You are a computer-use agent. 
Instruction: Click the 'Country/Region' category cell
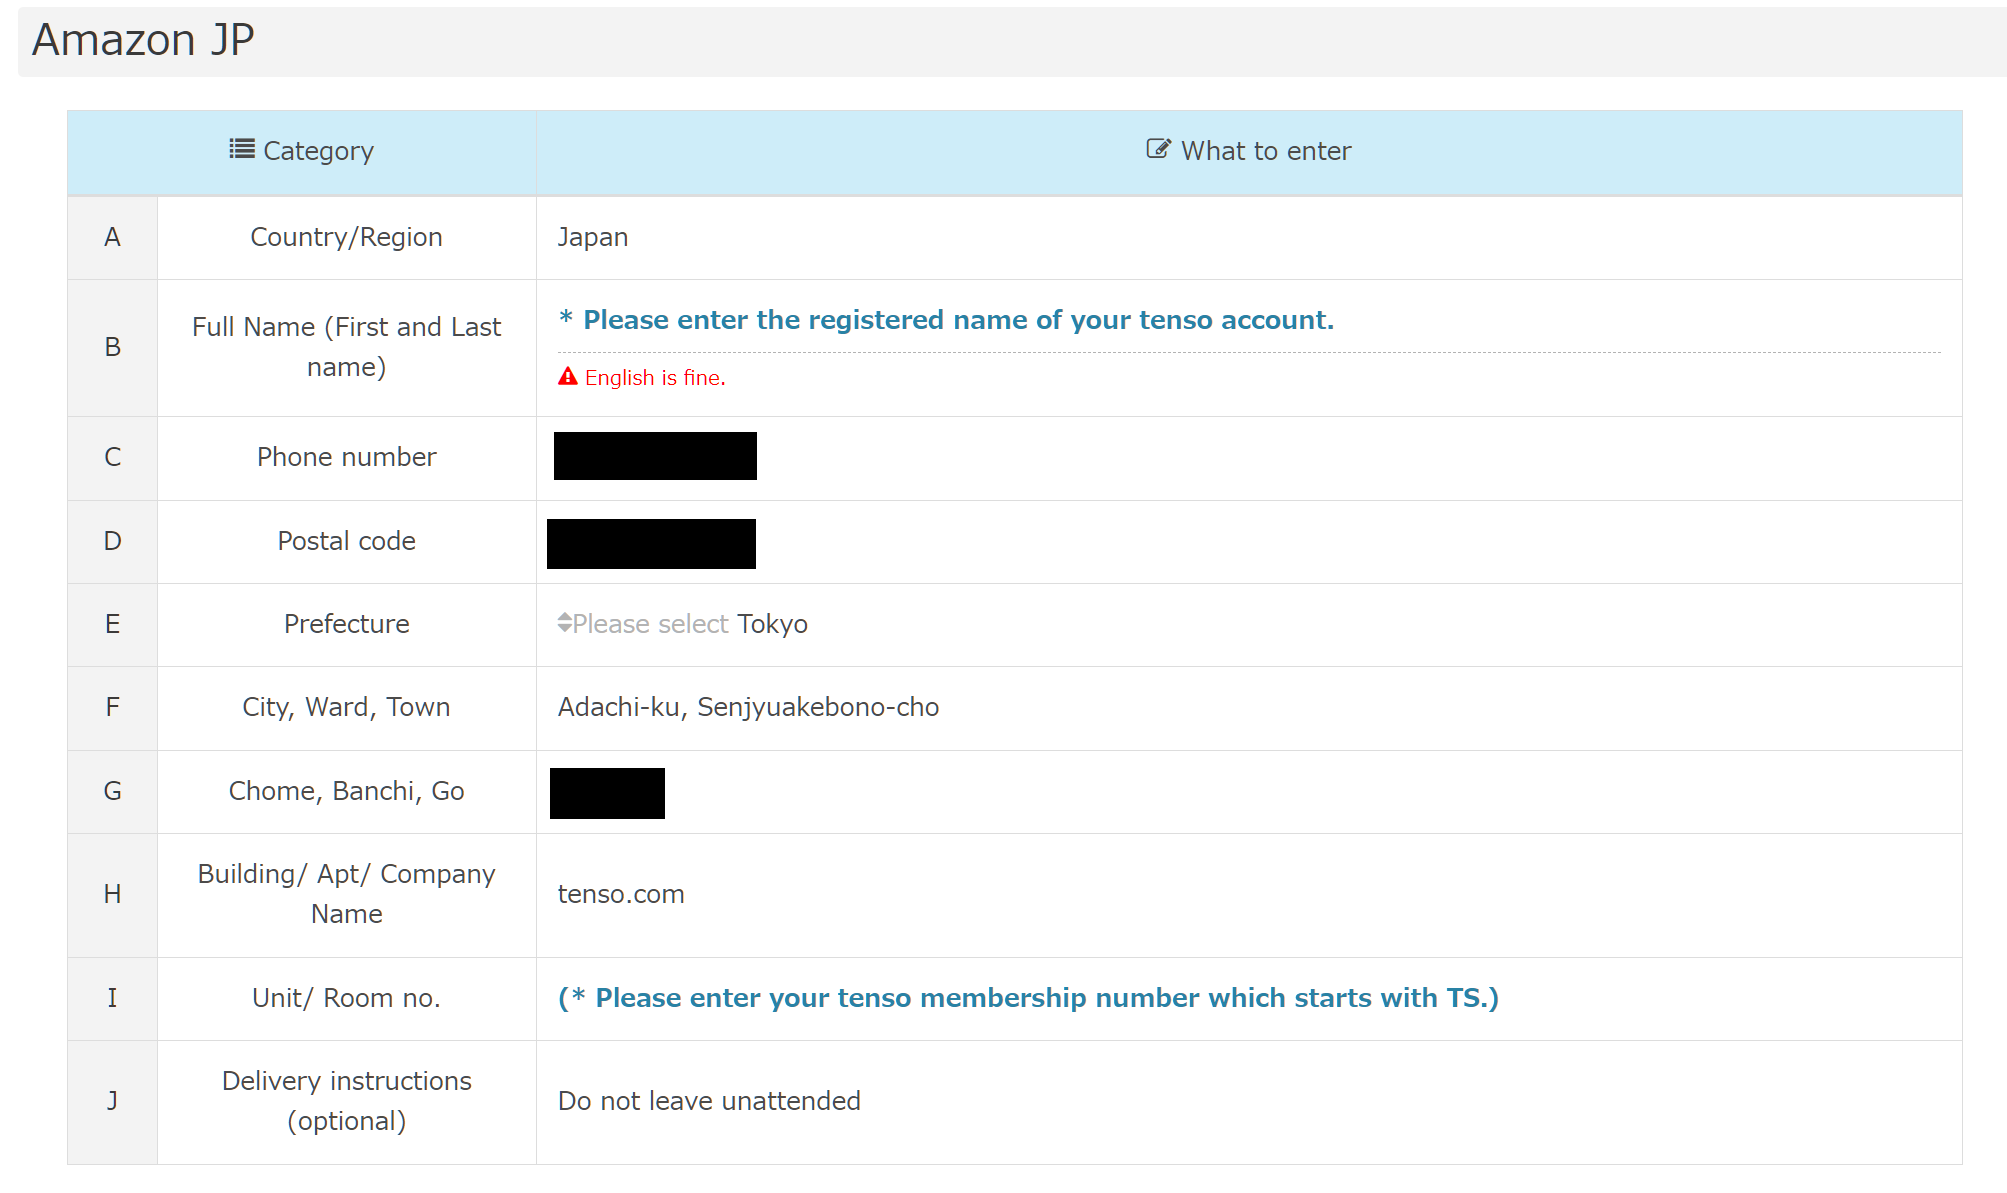point(346,237)
